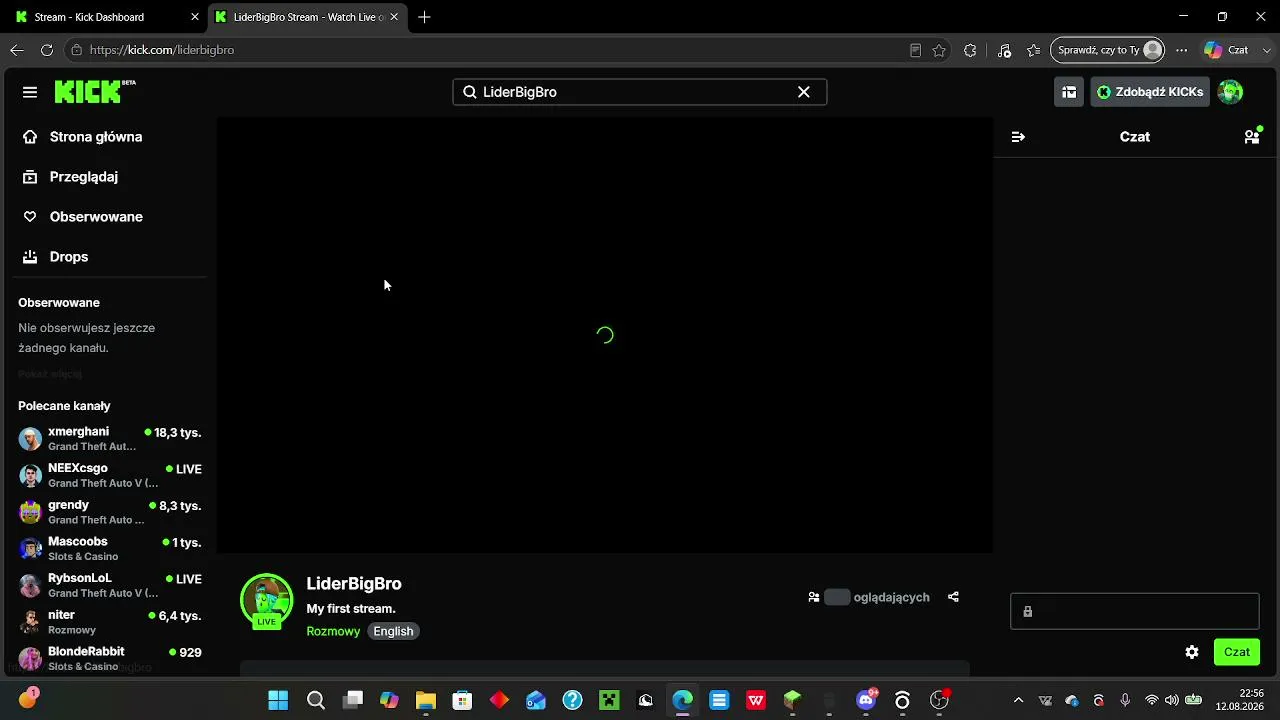Open your Kick profile avatar menu
The image size is (1280, 720).
coord(1230,92)
